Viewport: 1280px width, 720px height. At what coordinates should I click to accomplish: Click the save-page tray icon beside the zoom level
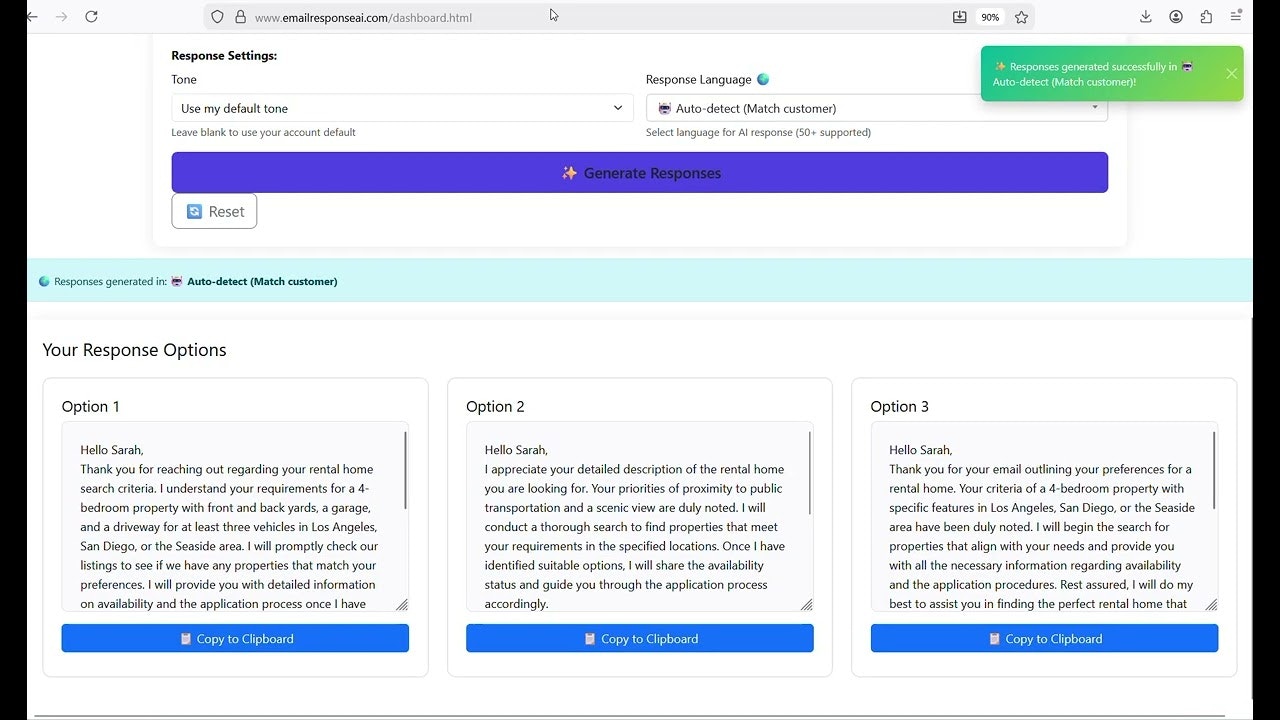(959, 17)
